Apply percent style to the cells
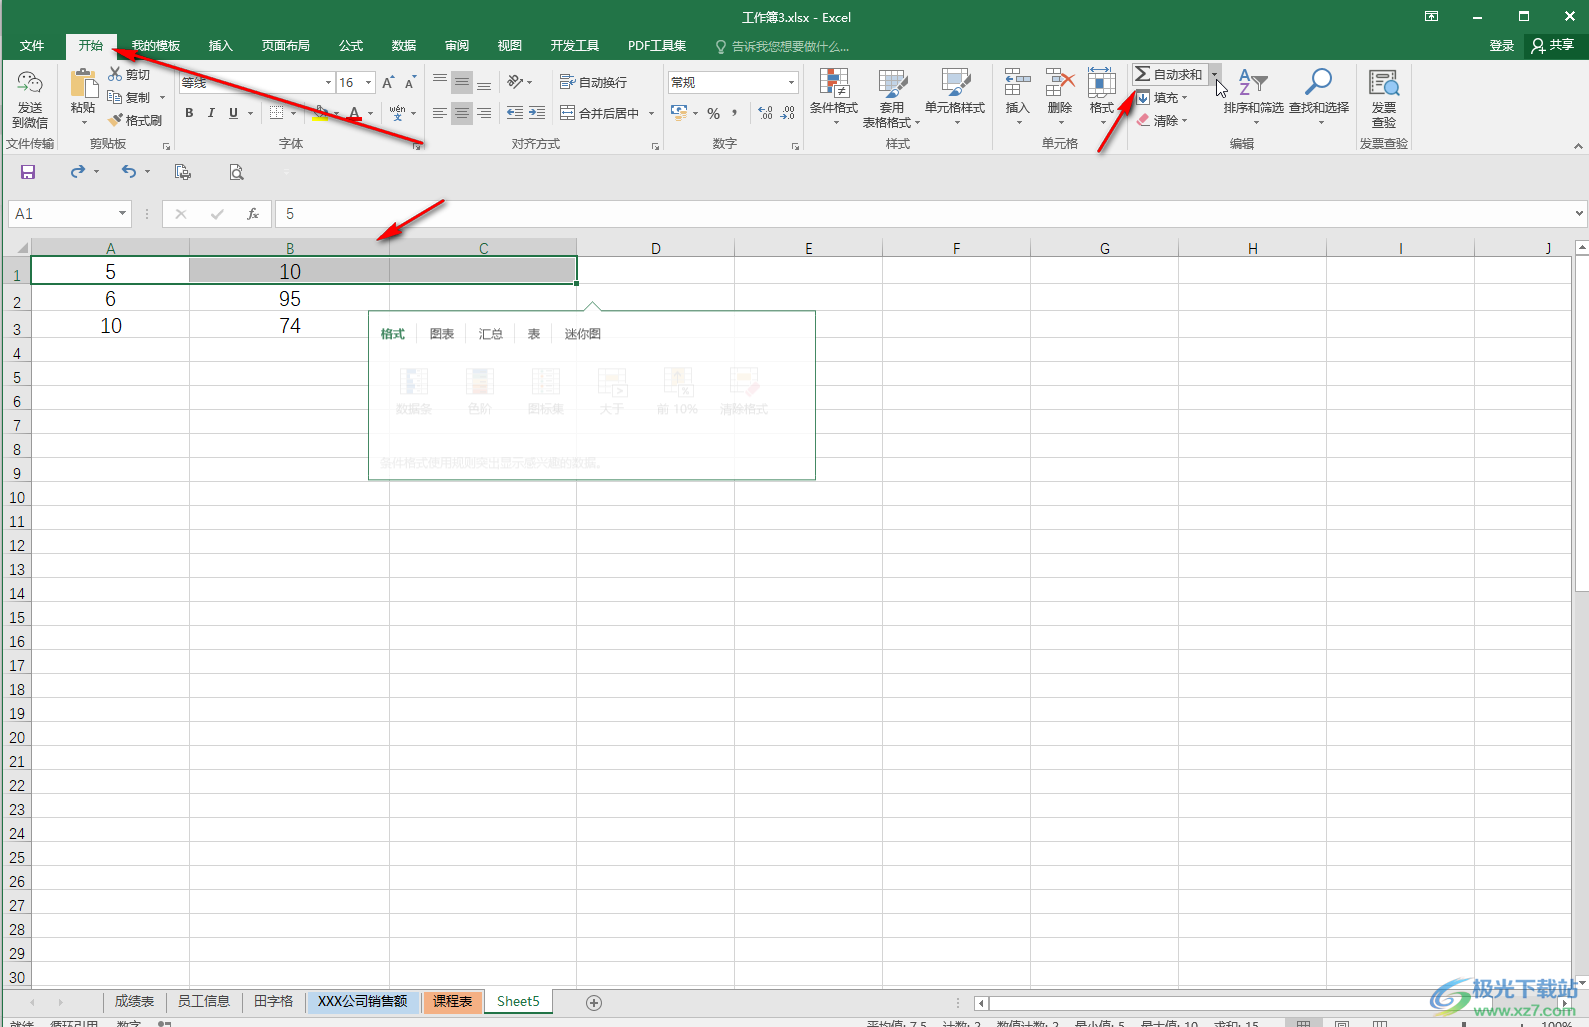Screen dimensions: 1589x1027 tap(713, 113)
